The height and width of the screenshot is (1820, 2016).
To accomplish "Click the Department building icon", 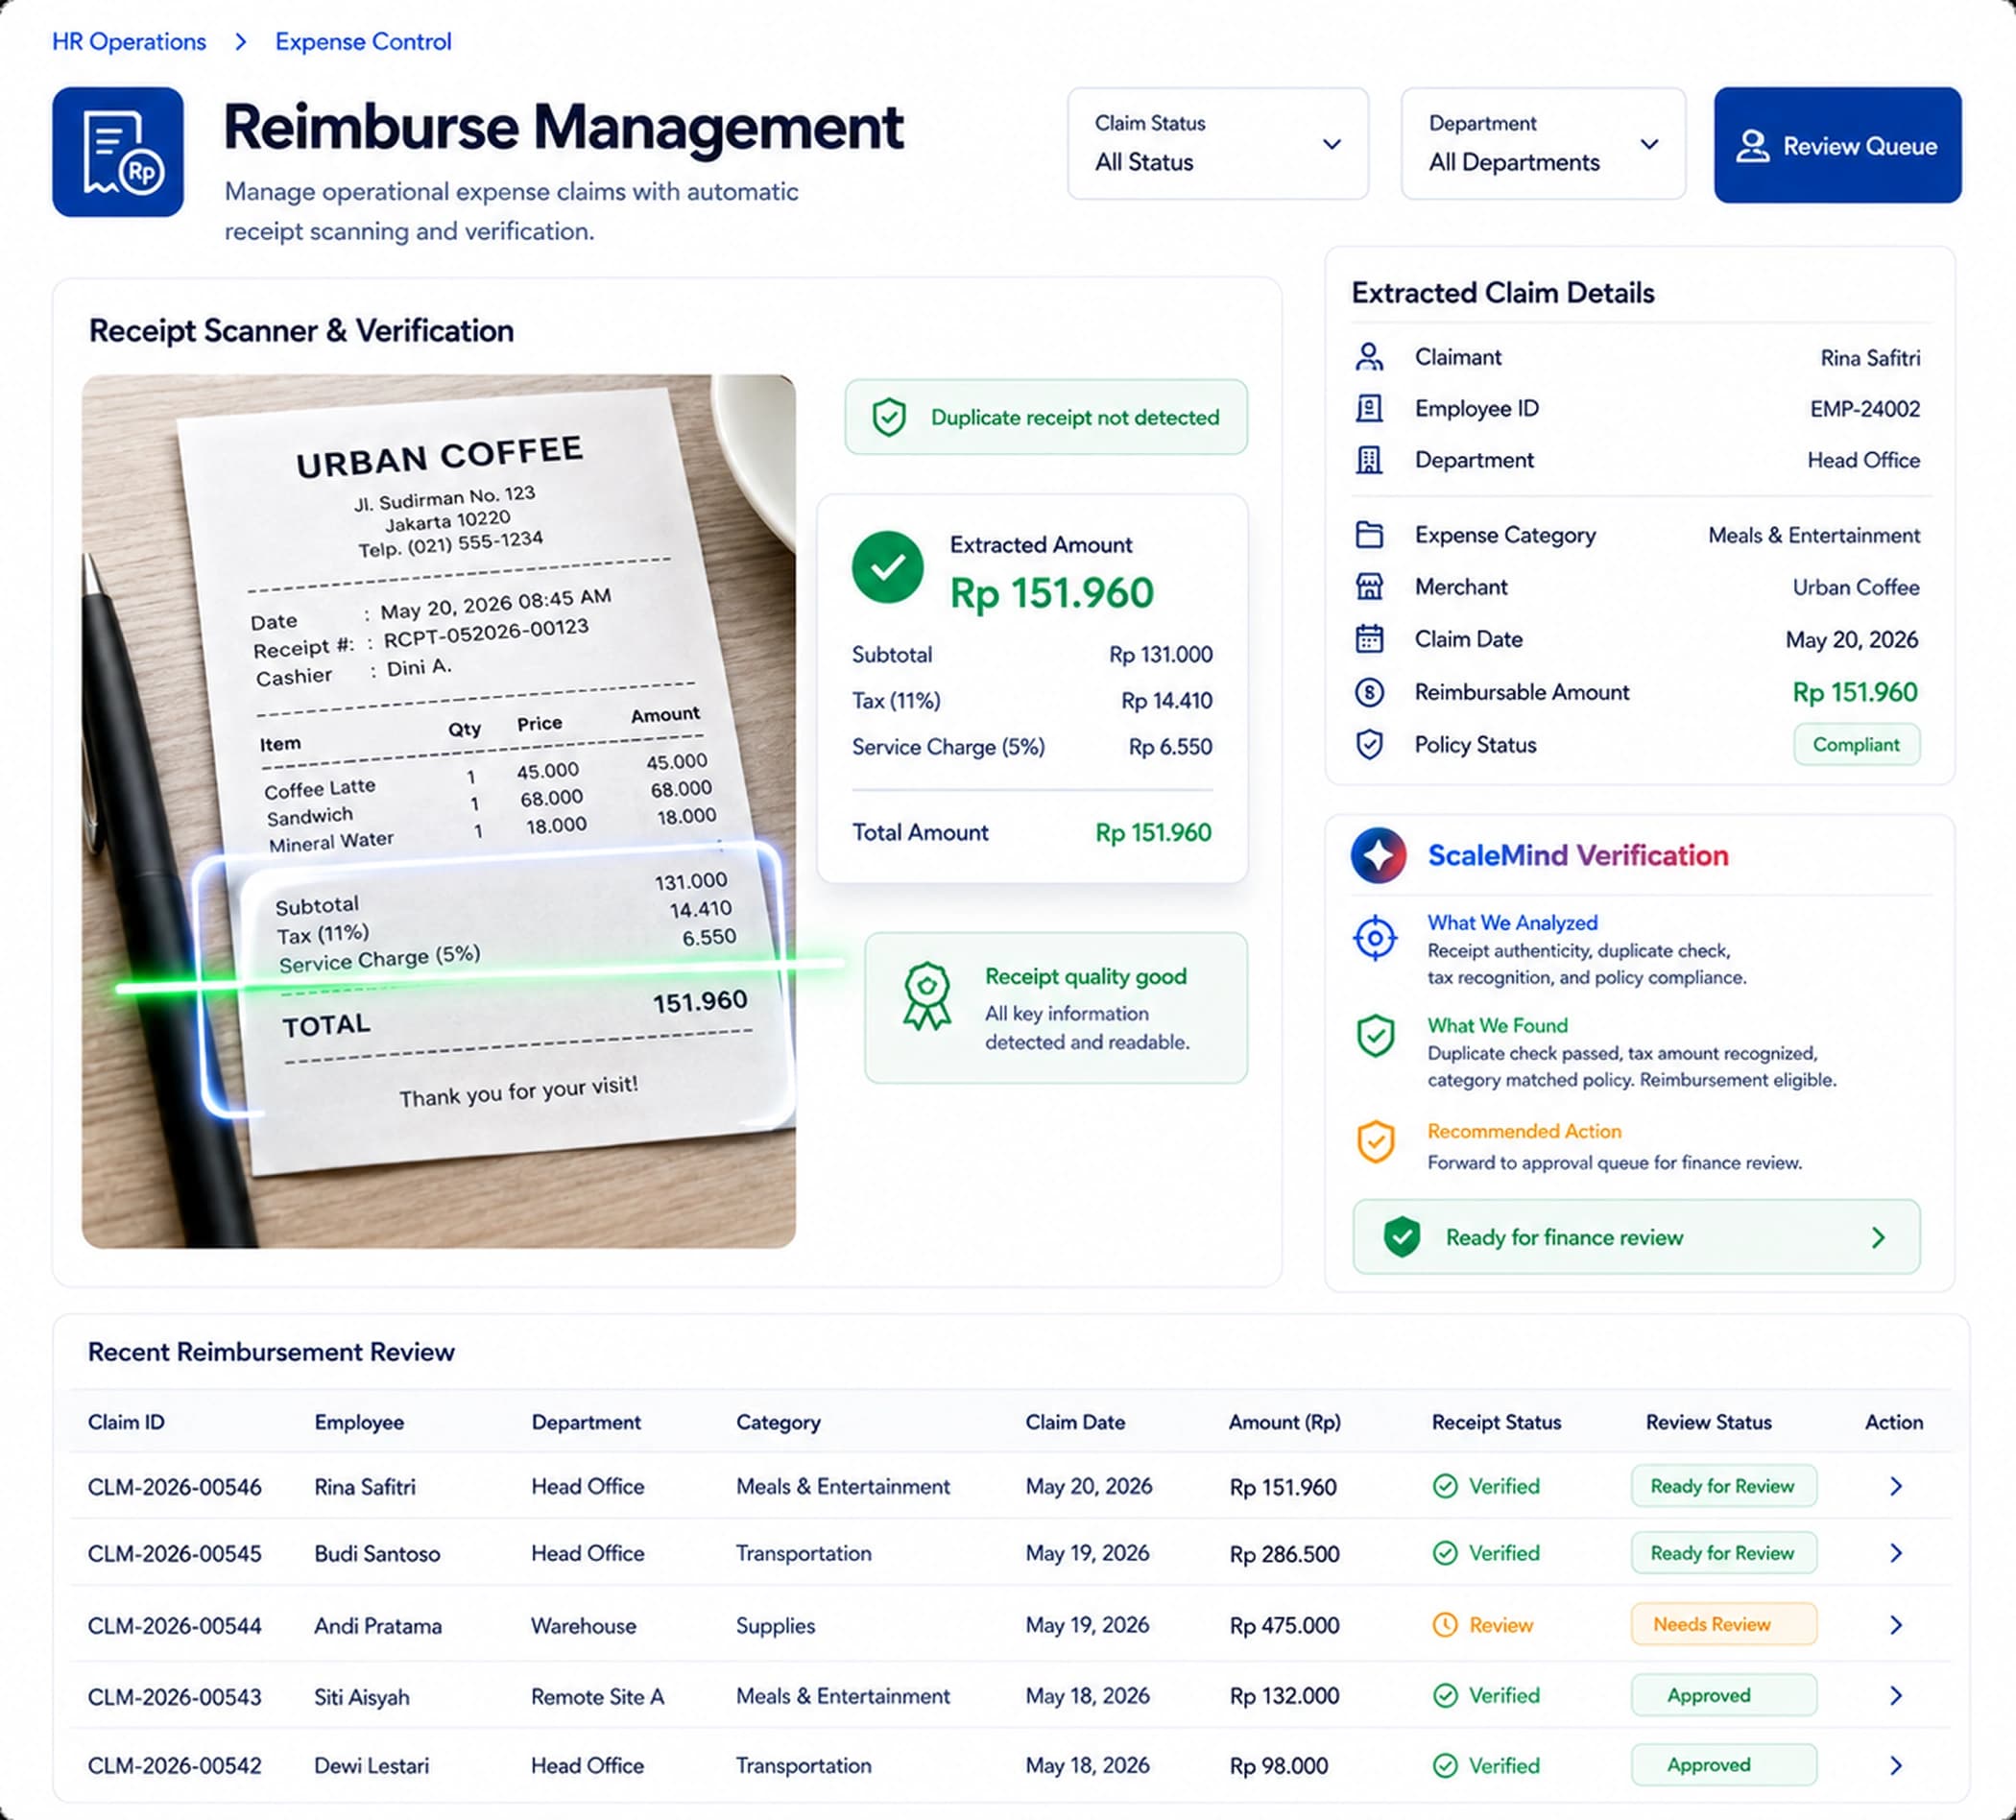I will click(x=1369, y=460).
